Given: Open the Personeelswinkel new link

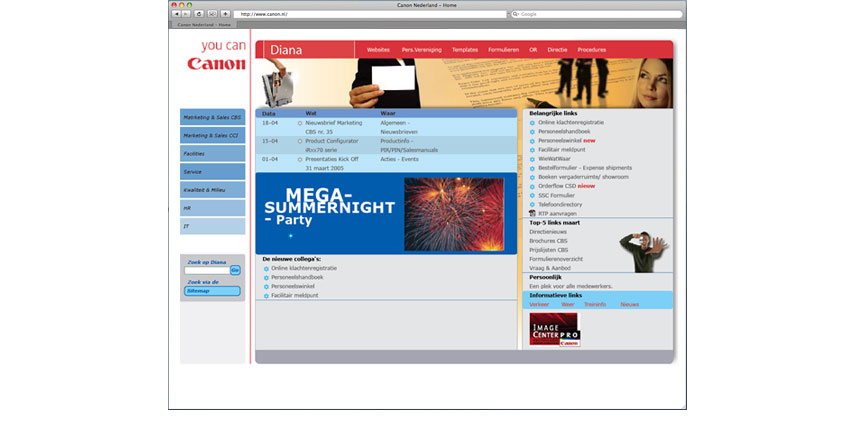Looking at the screenshot, I should (567, 141).
